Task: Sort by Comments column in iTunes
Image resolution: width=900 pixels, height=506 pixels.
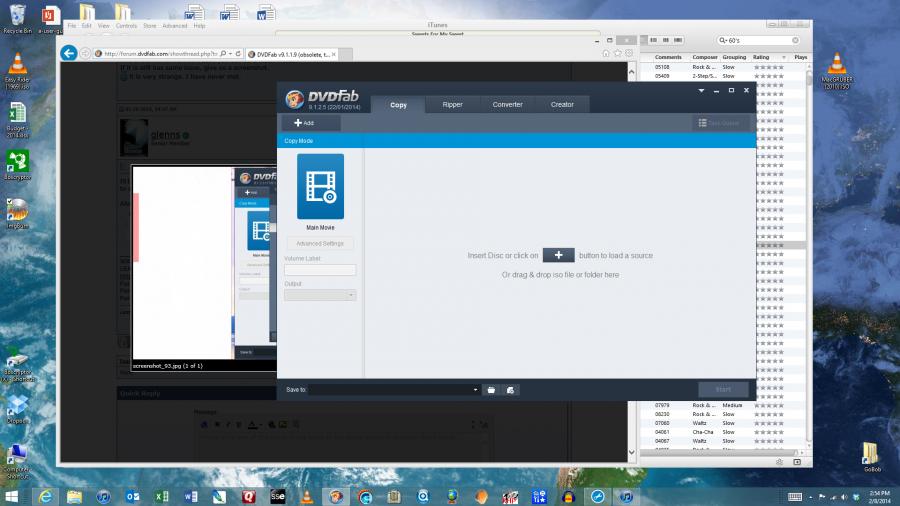Action: [x=668, y=57]
